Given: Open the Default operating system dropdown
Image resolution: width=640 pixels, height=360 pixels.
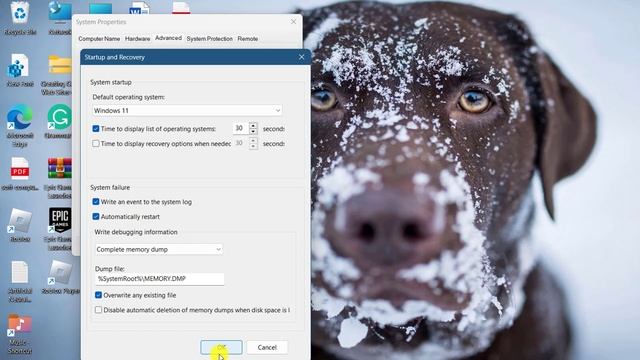Looking at the screenshot, I should tap(187, 111).
